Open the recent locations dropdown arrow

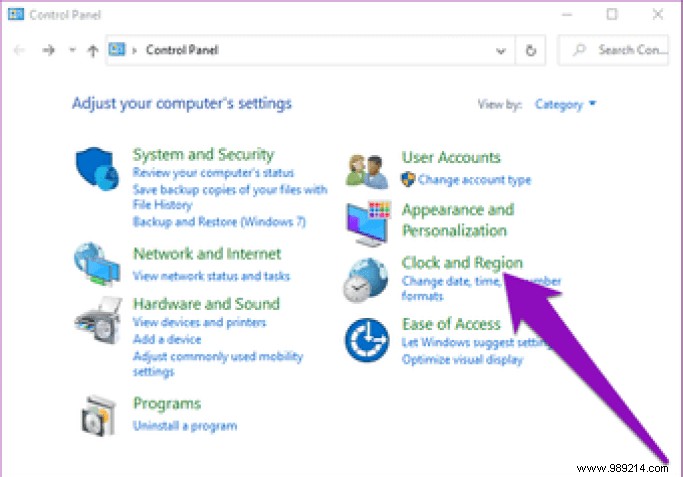click(x=72, y=50)
